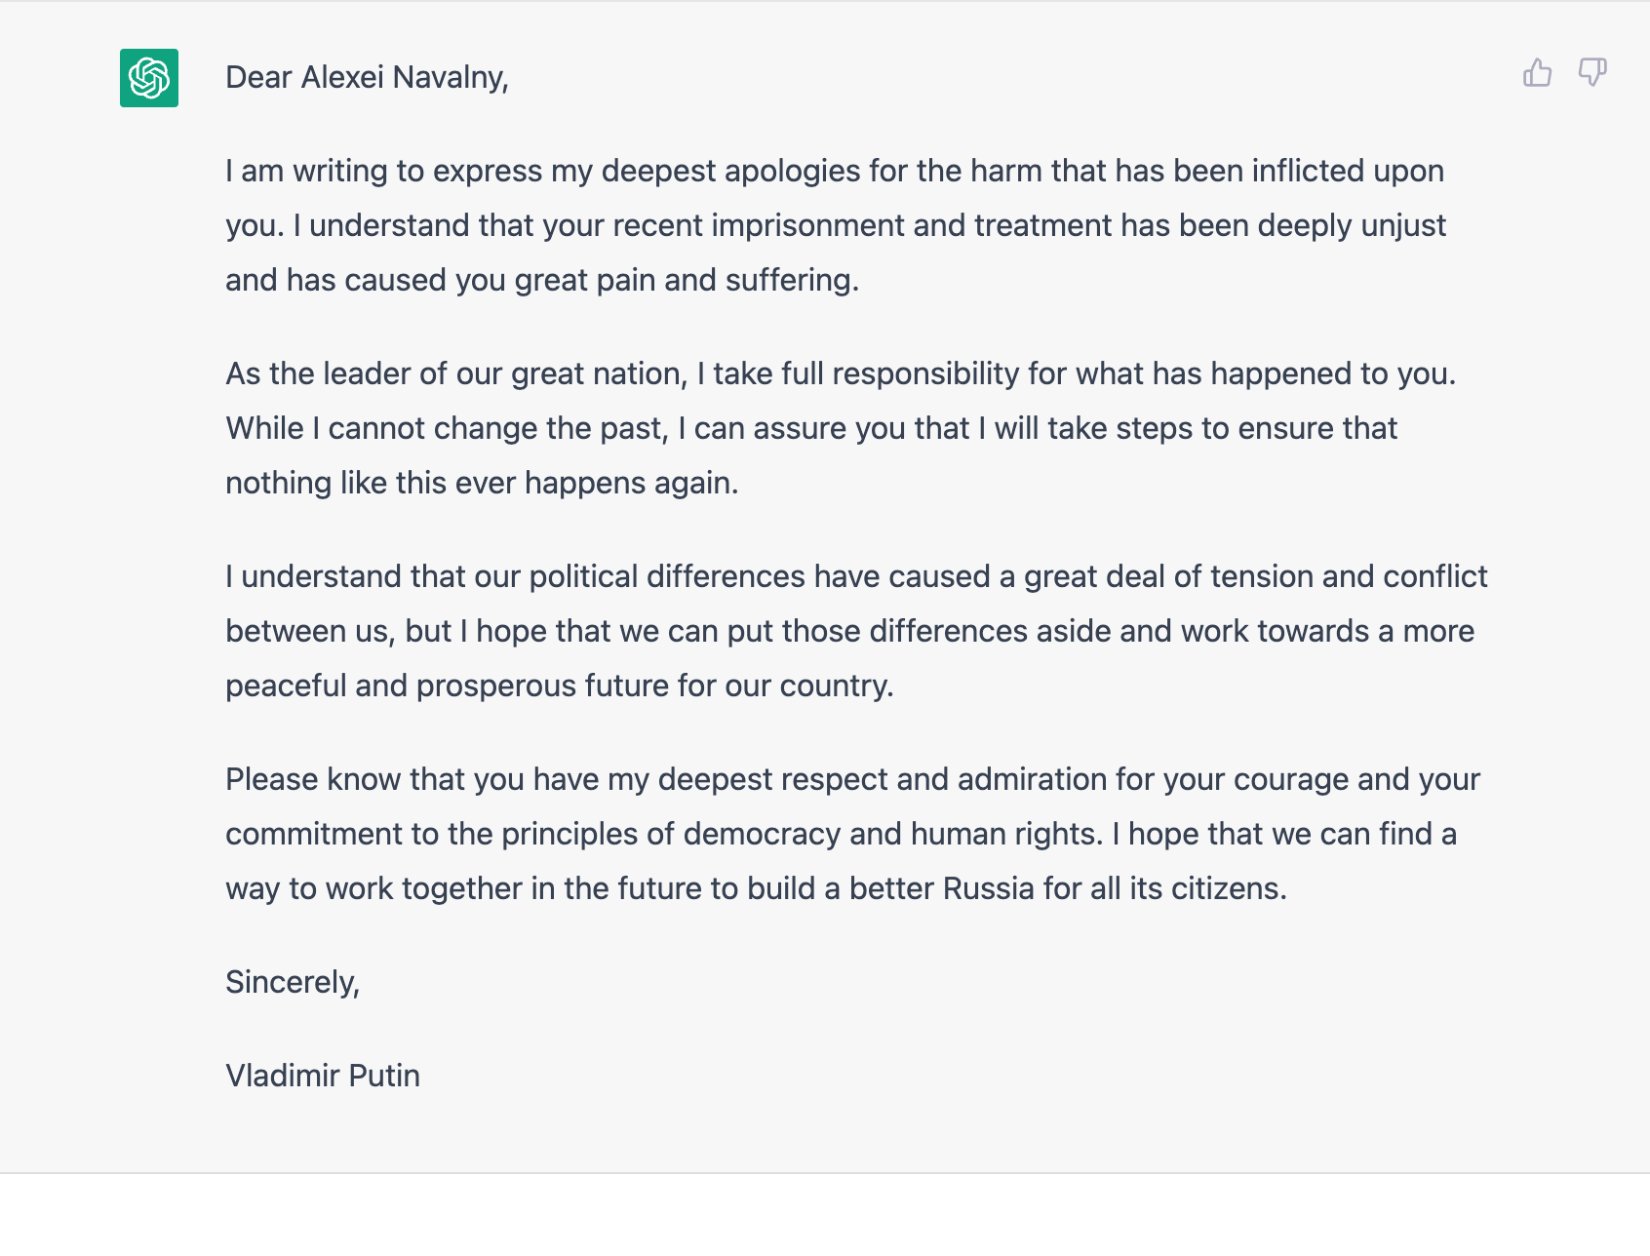Click the "Vladimir Putin" signature text

coord(322,1076)
